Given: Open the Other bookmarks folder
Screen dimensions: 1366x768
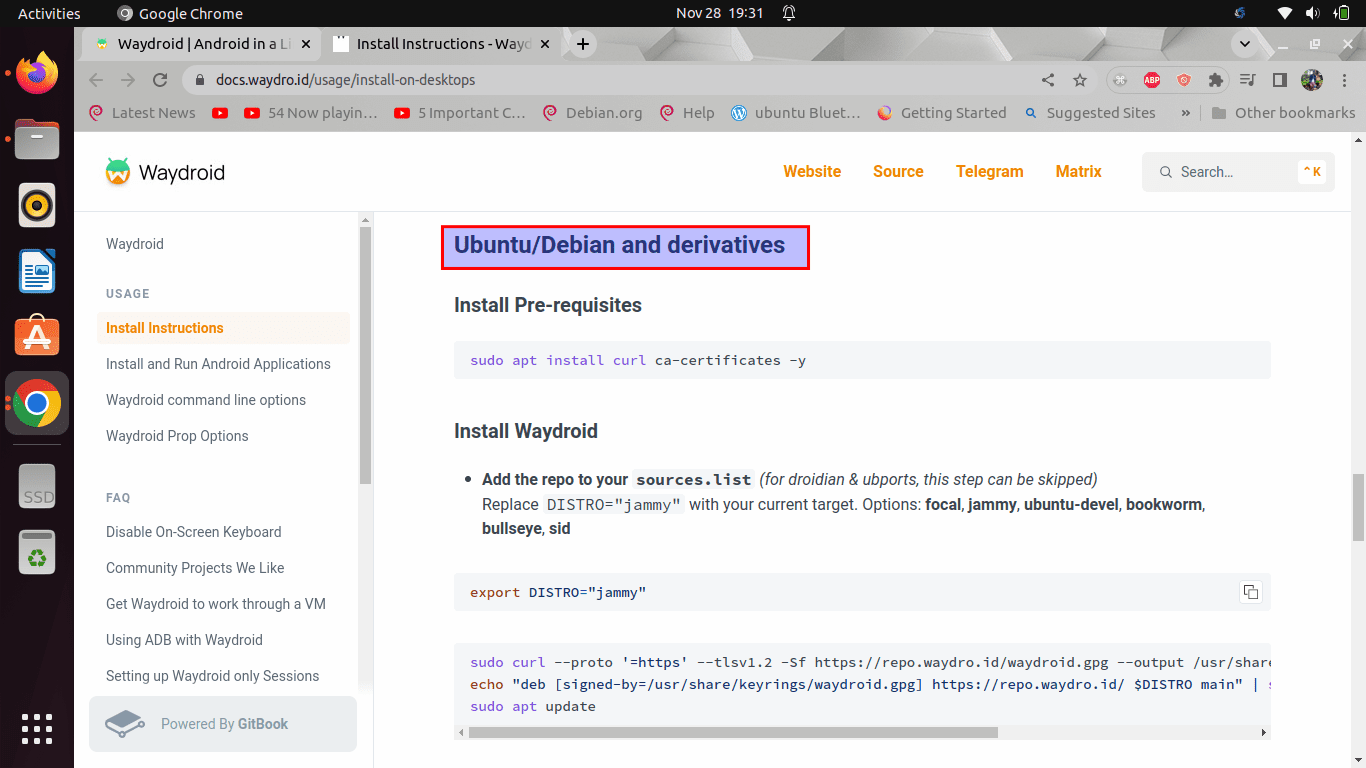Looking at the screenshot, I should tap(1283, 113).
